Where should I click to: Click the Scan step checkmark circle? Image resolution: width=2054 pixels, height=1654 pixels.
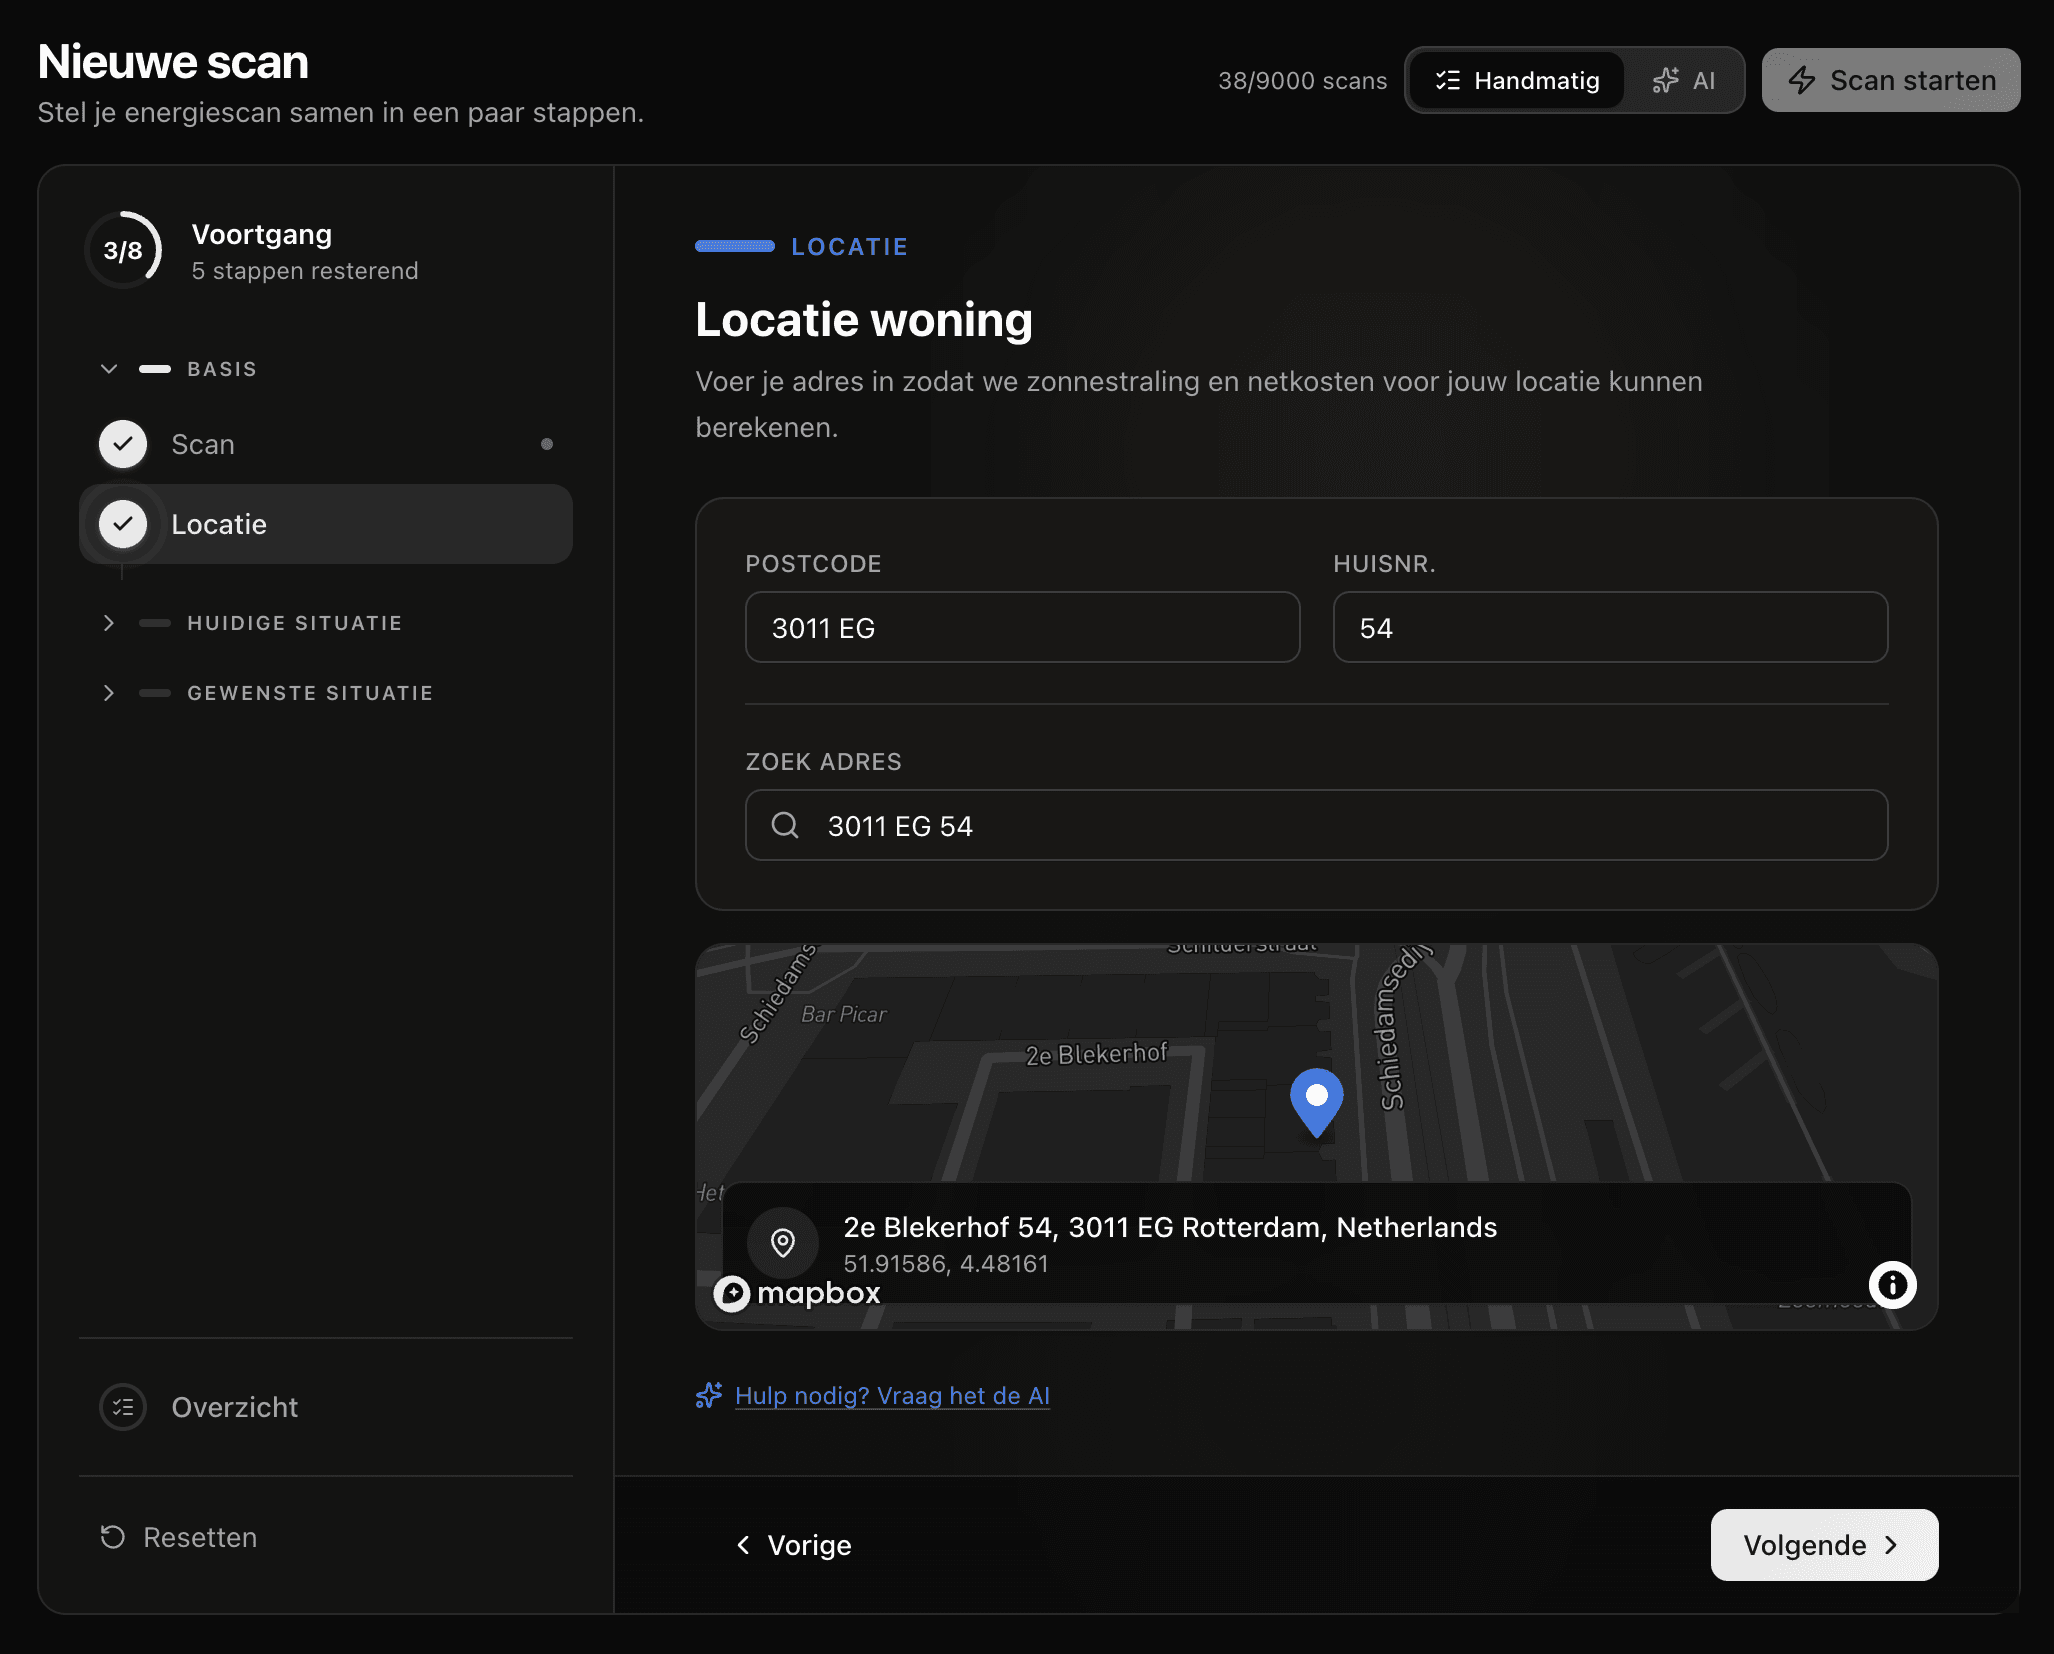pyautogui.click(x=123, y=444)
